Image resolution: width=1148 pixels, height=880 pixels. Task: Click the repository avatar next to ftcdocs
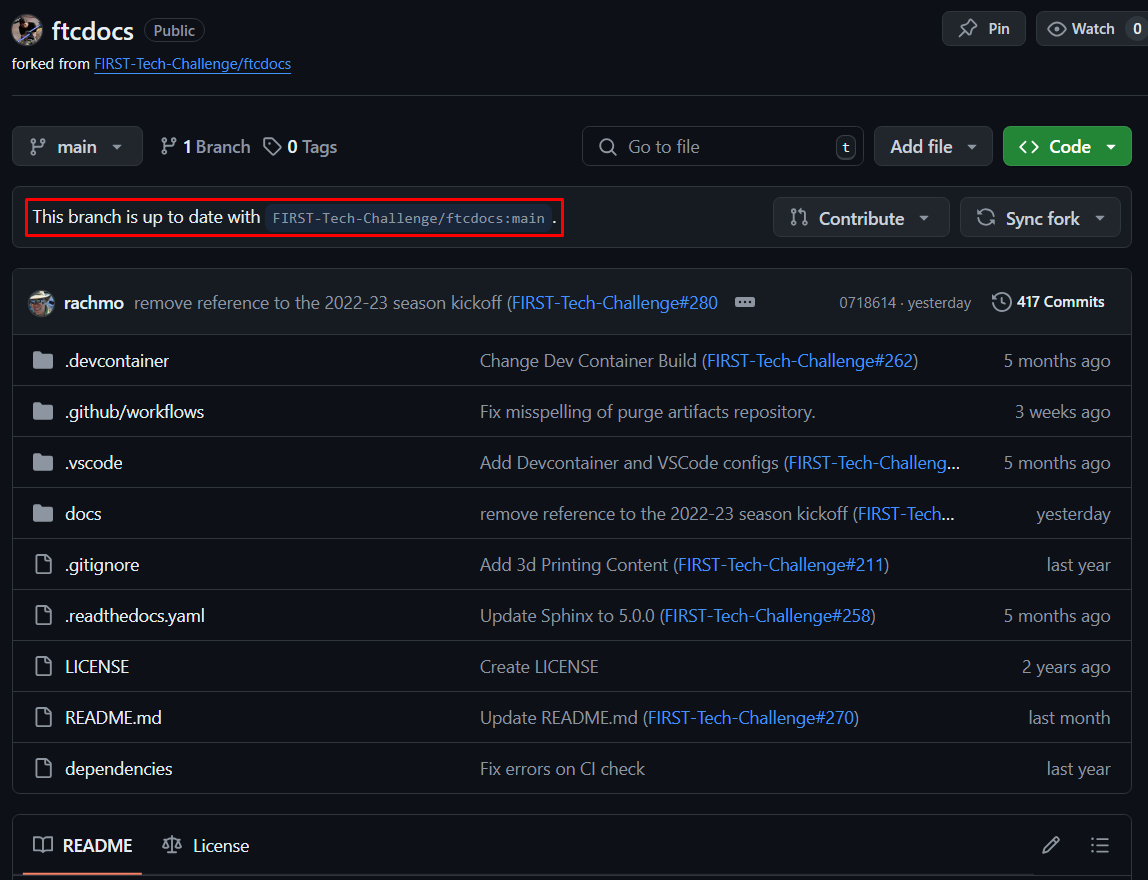[x=27, y=30]
